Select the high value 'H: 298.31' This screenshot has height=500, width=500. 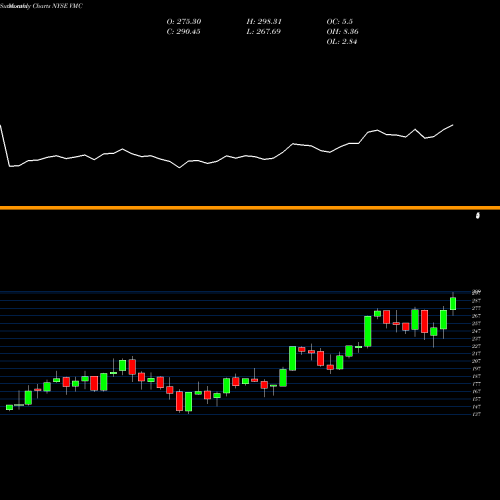click(x=264, y=22)
